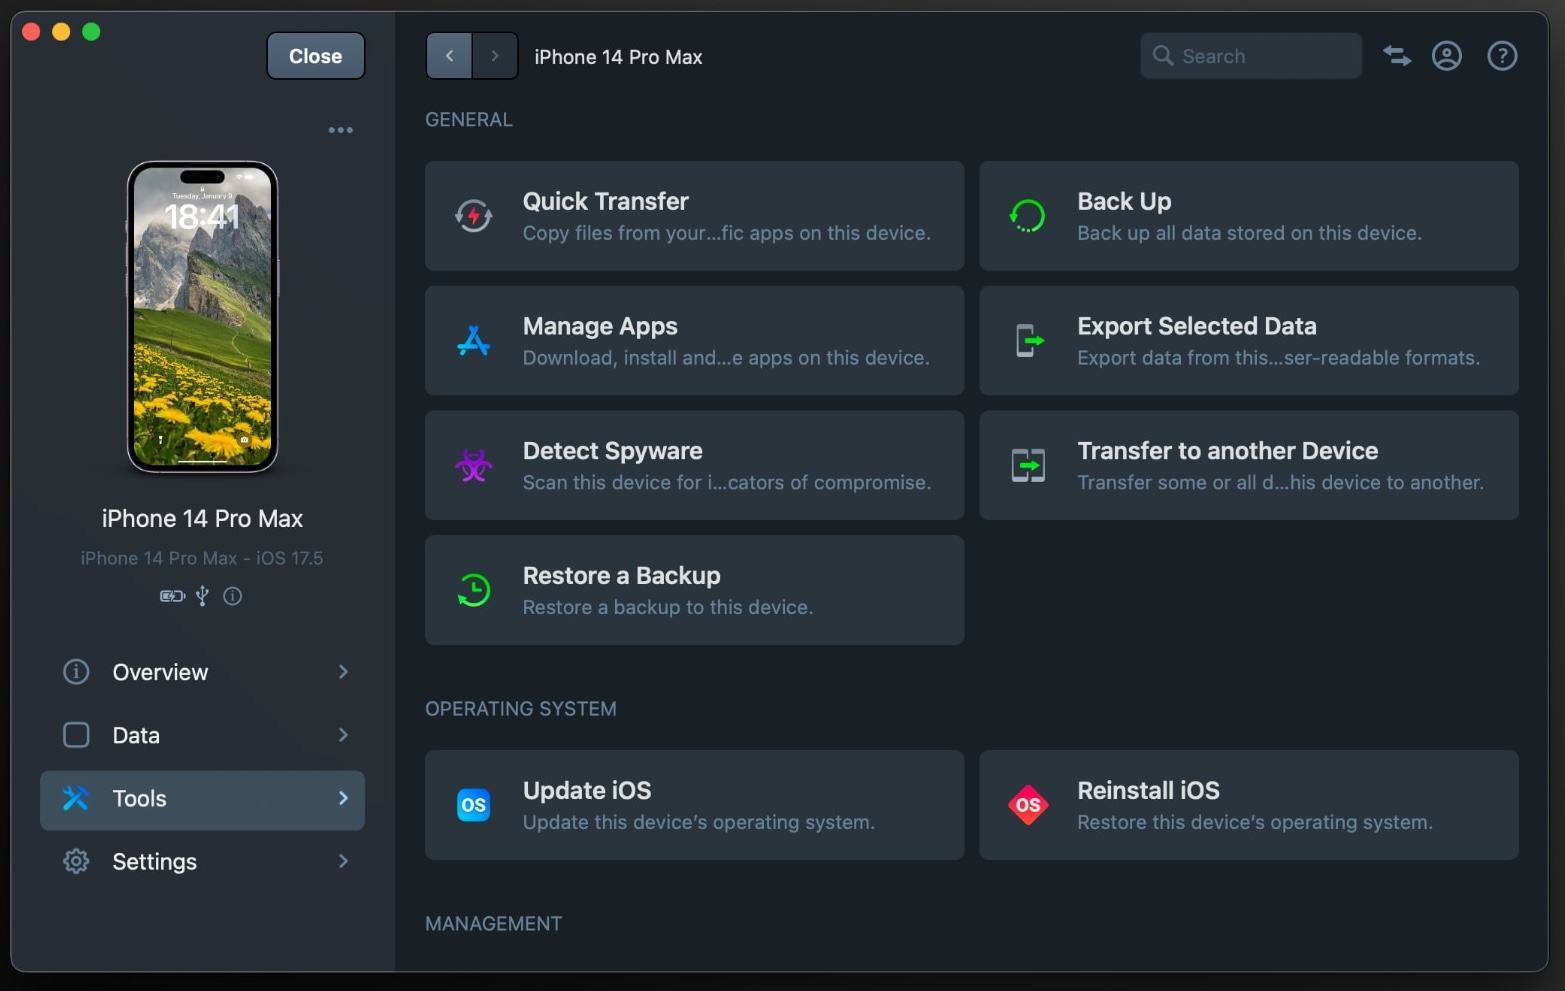
Task: Click the Export Selected Data icon
Action: pos(1028,341)
